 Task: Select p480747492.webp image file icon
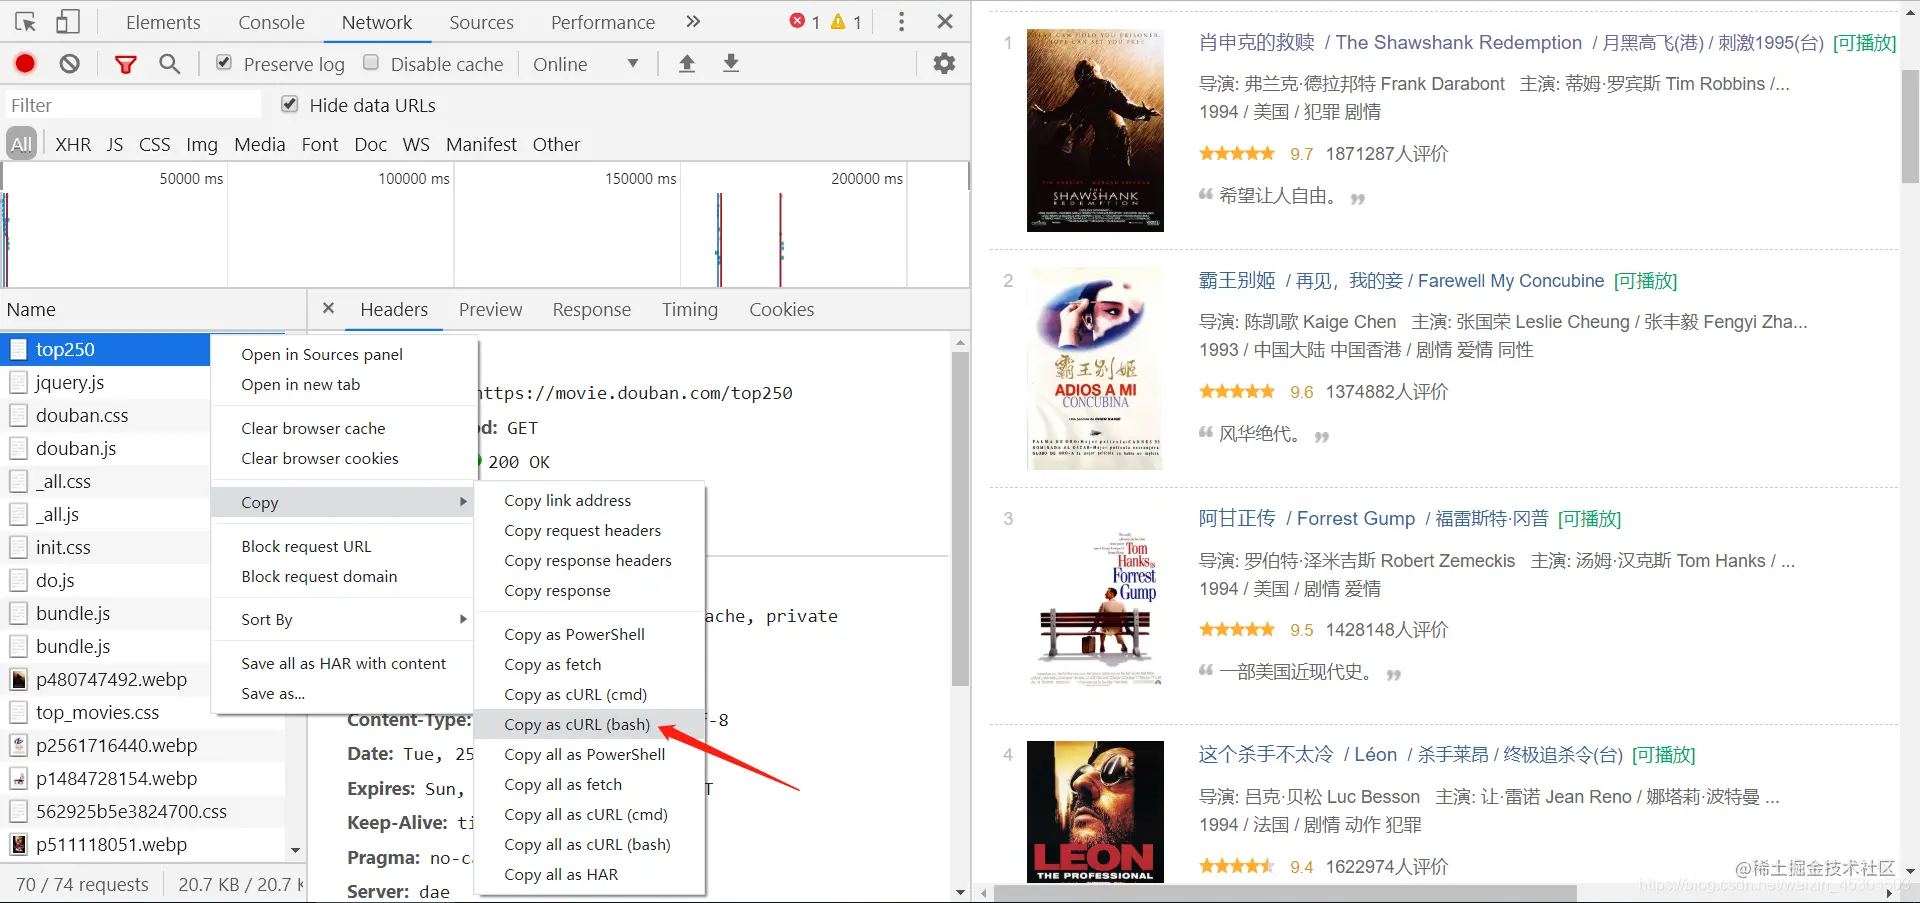pyautogui.click(x=18, y=680)
